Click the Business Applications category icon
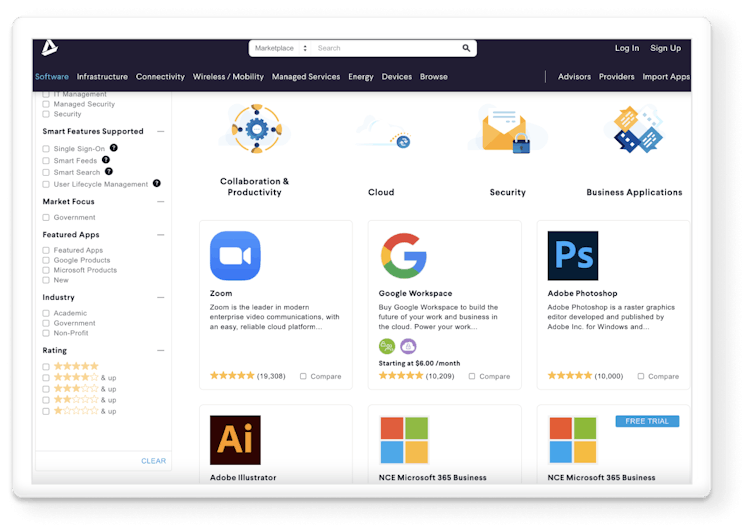750x532 pixels. [635, 130]
